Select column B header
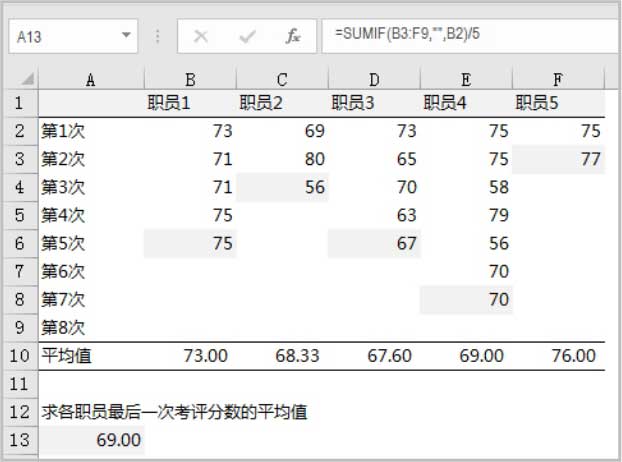The image size is (622, 462). [190, 79]
